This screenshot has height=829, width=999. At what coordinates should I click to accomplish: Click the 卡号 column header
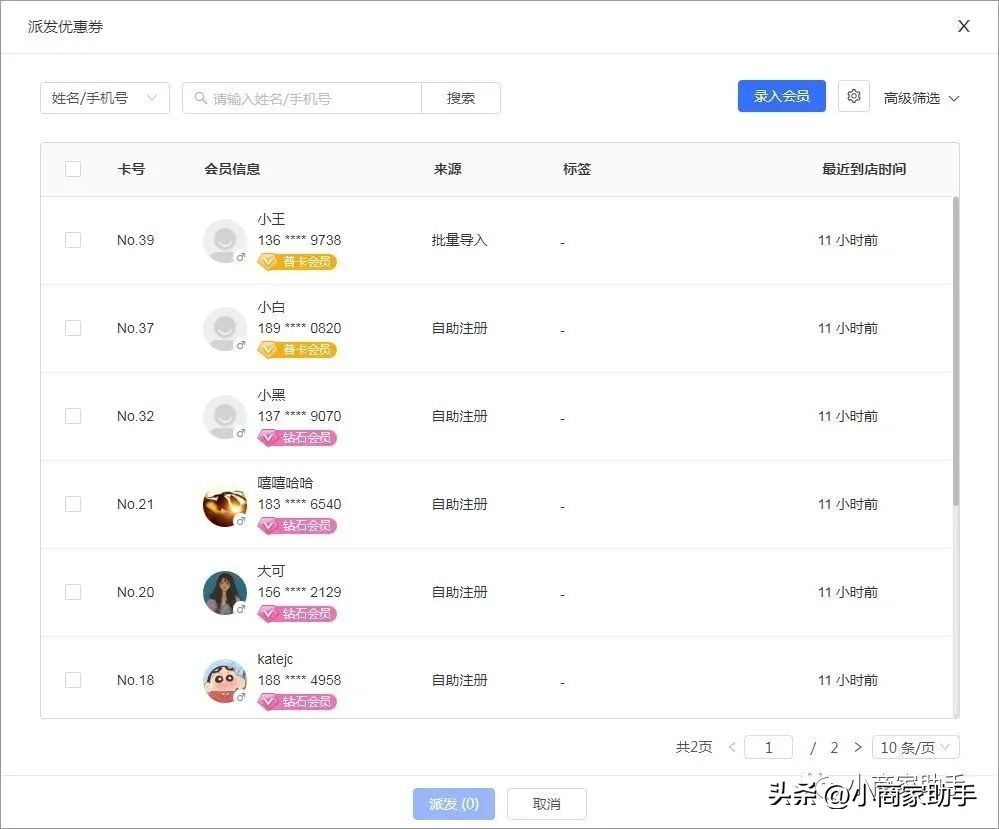pos(131,169)
